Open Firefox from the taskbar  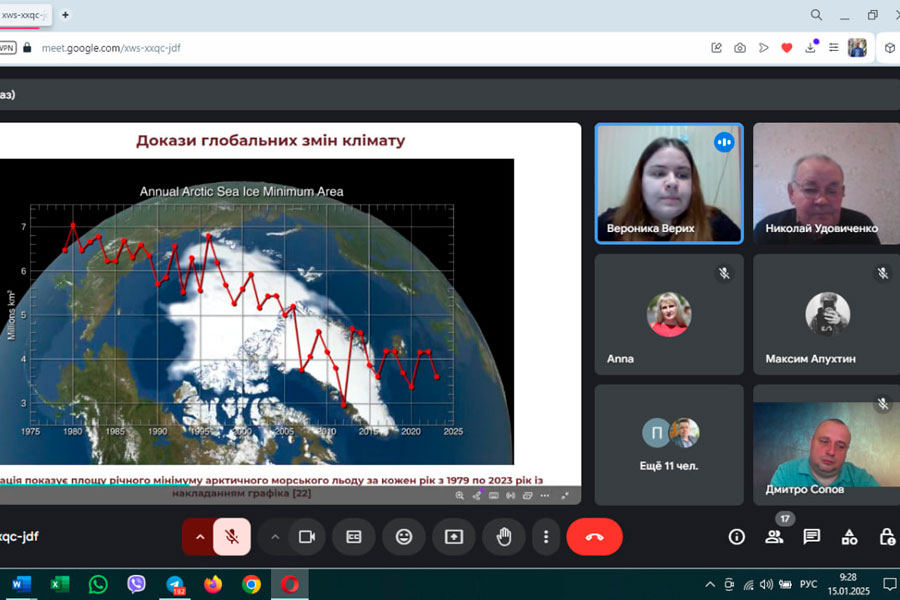pyautogui.click(x=213, y=584)
